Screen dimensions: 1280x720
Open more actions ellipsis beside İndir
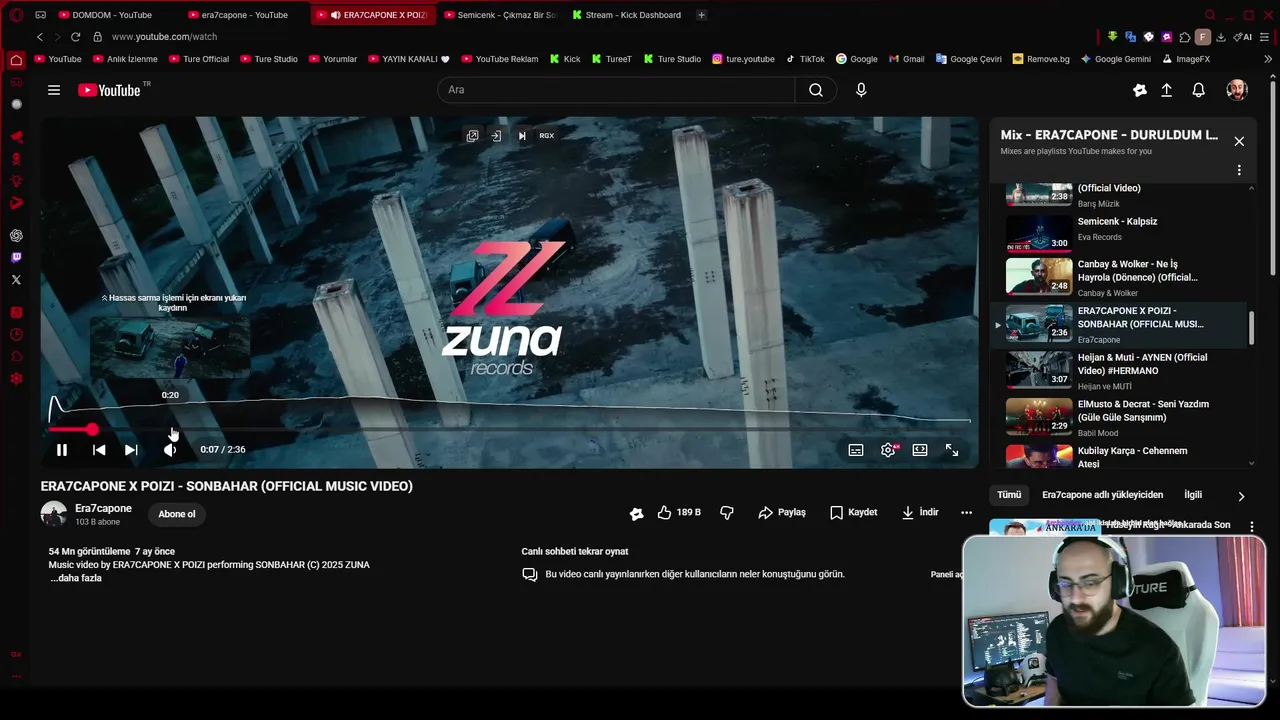966,513
